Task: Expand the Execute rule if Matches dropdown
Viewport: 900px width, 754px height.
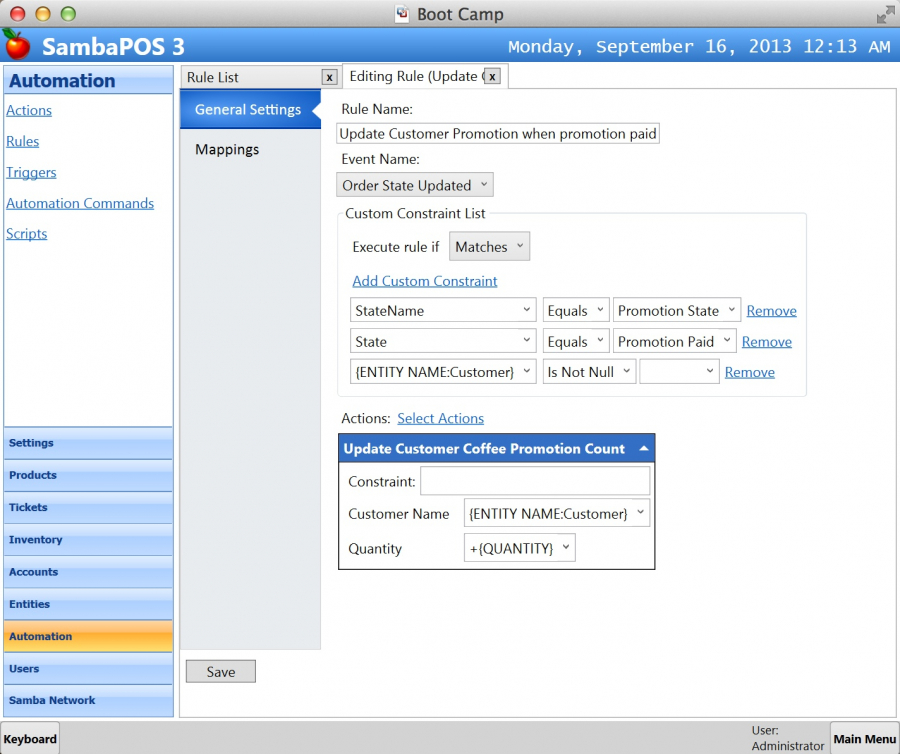Action: point(489,247)
